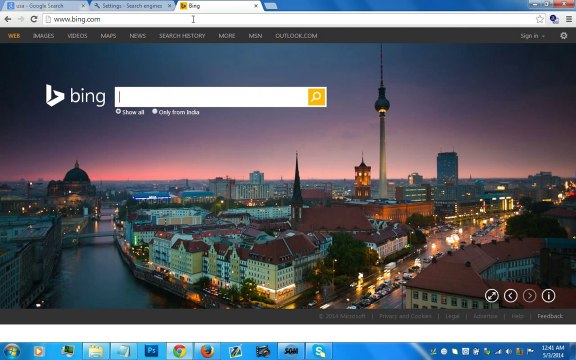Open WEB search category

(14, 36)
